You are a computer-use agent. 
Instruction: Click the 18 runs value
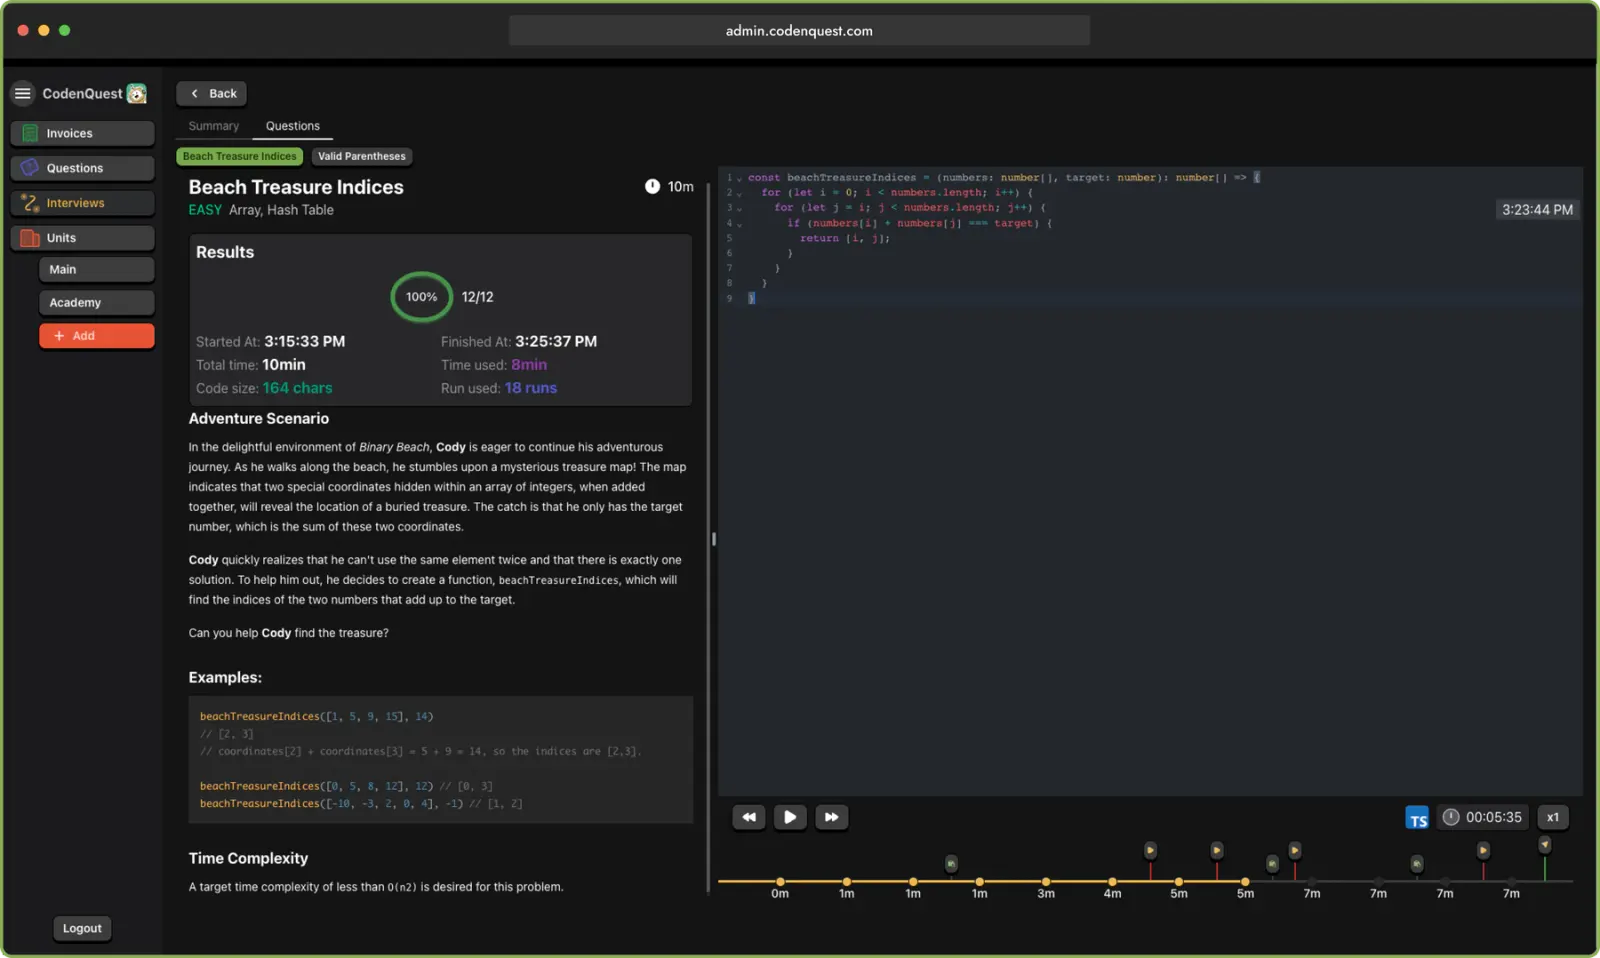click(x=531, y=388)
